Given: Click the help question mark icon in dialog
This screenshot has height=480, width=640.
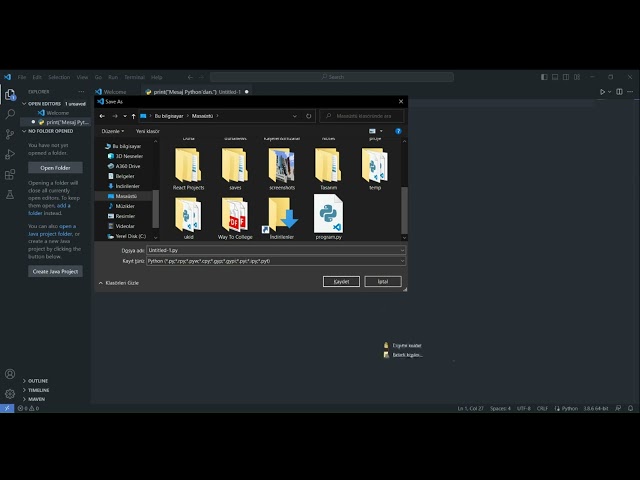Looking at the screenshot, I should [x=398, y=131].
